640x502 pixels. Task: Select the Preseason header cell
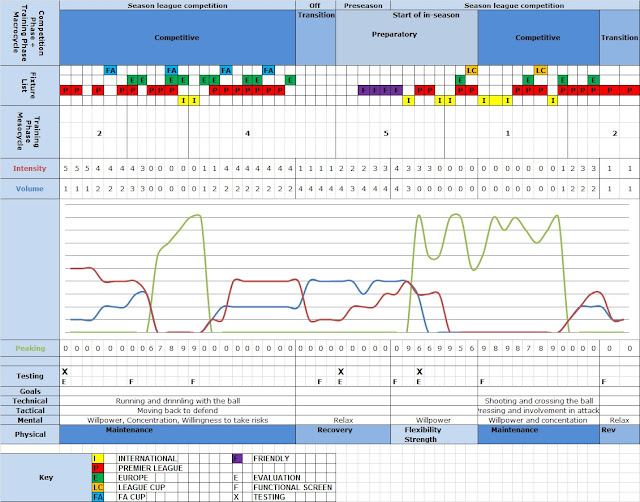(363, 5)
